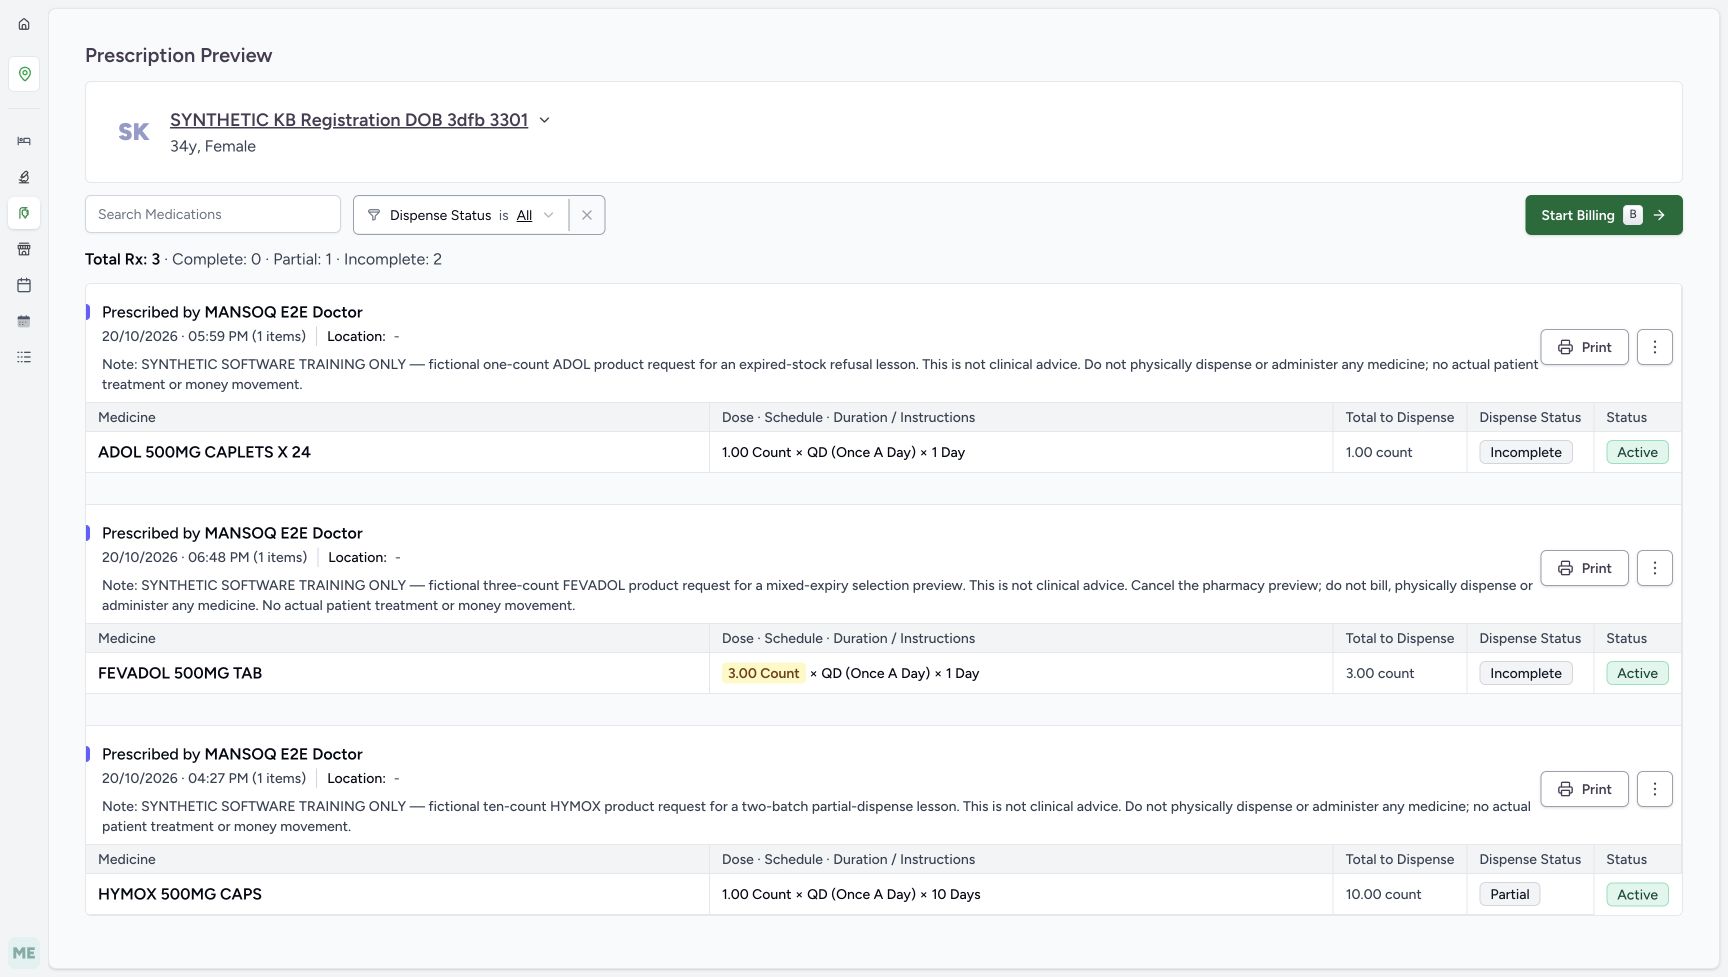Click 3.00 count total for FEVADOL
The height and width of the screenshot is (977, 1728).
(x=1380, y=673)
